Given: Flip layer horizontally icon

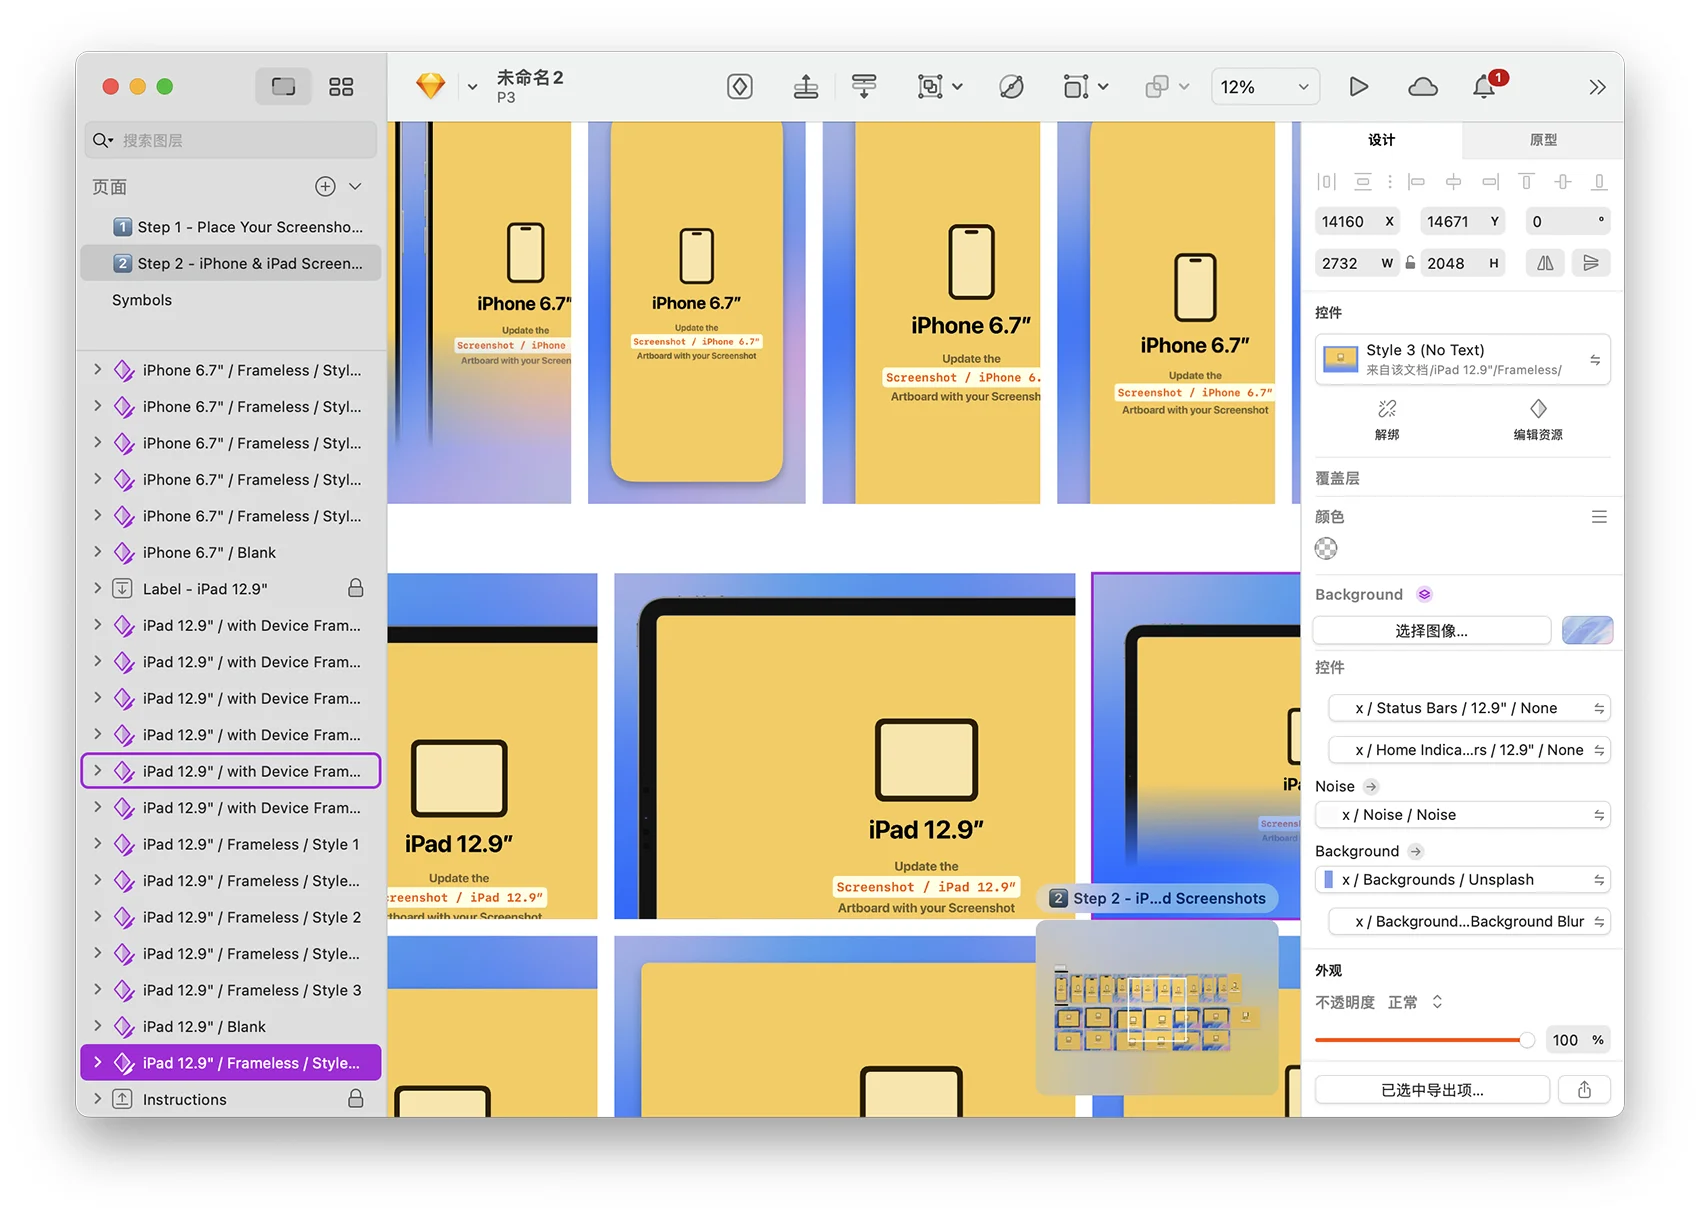Looking at the screenshot, I should pos(1545,263).
